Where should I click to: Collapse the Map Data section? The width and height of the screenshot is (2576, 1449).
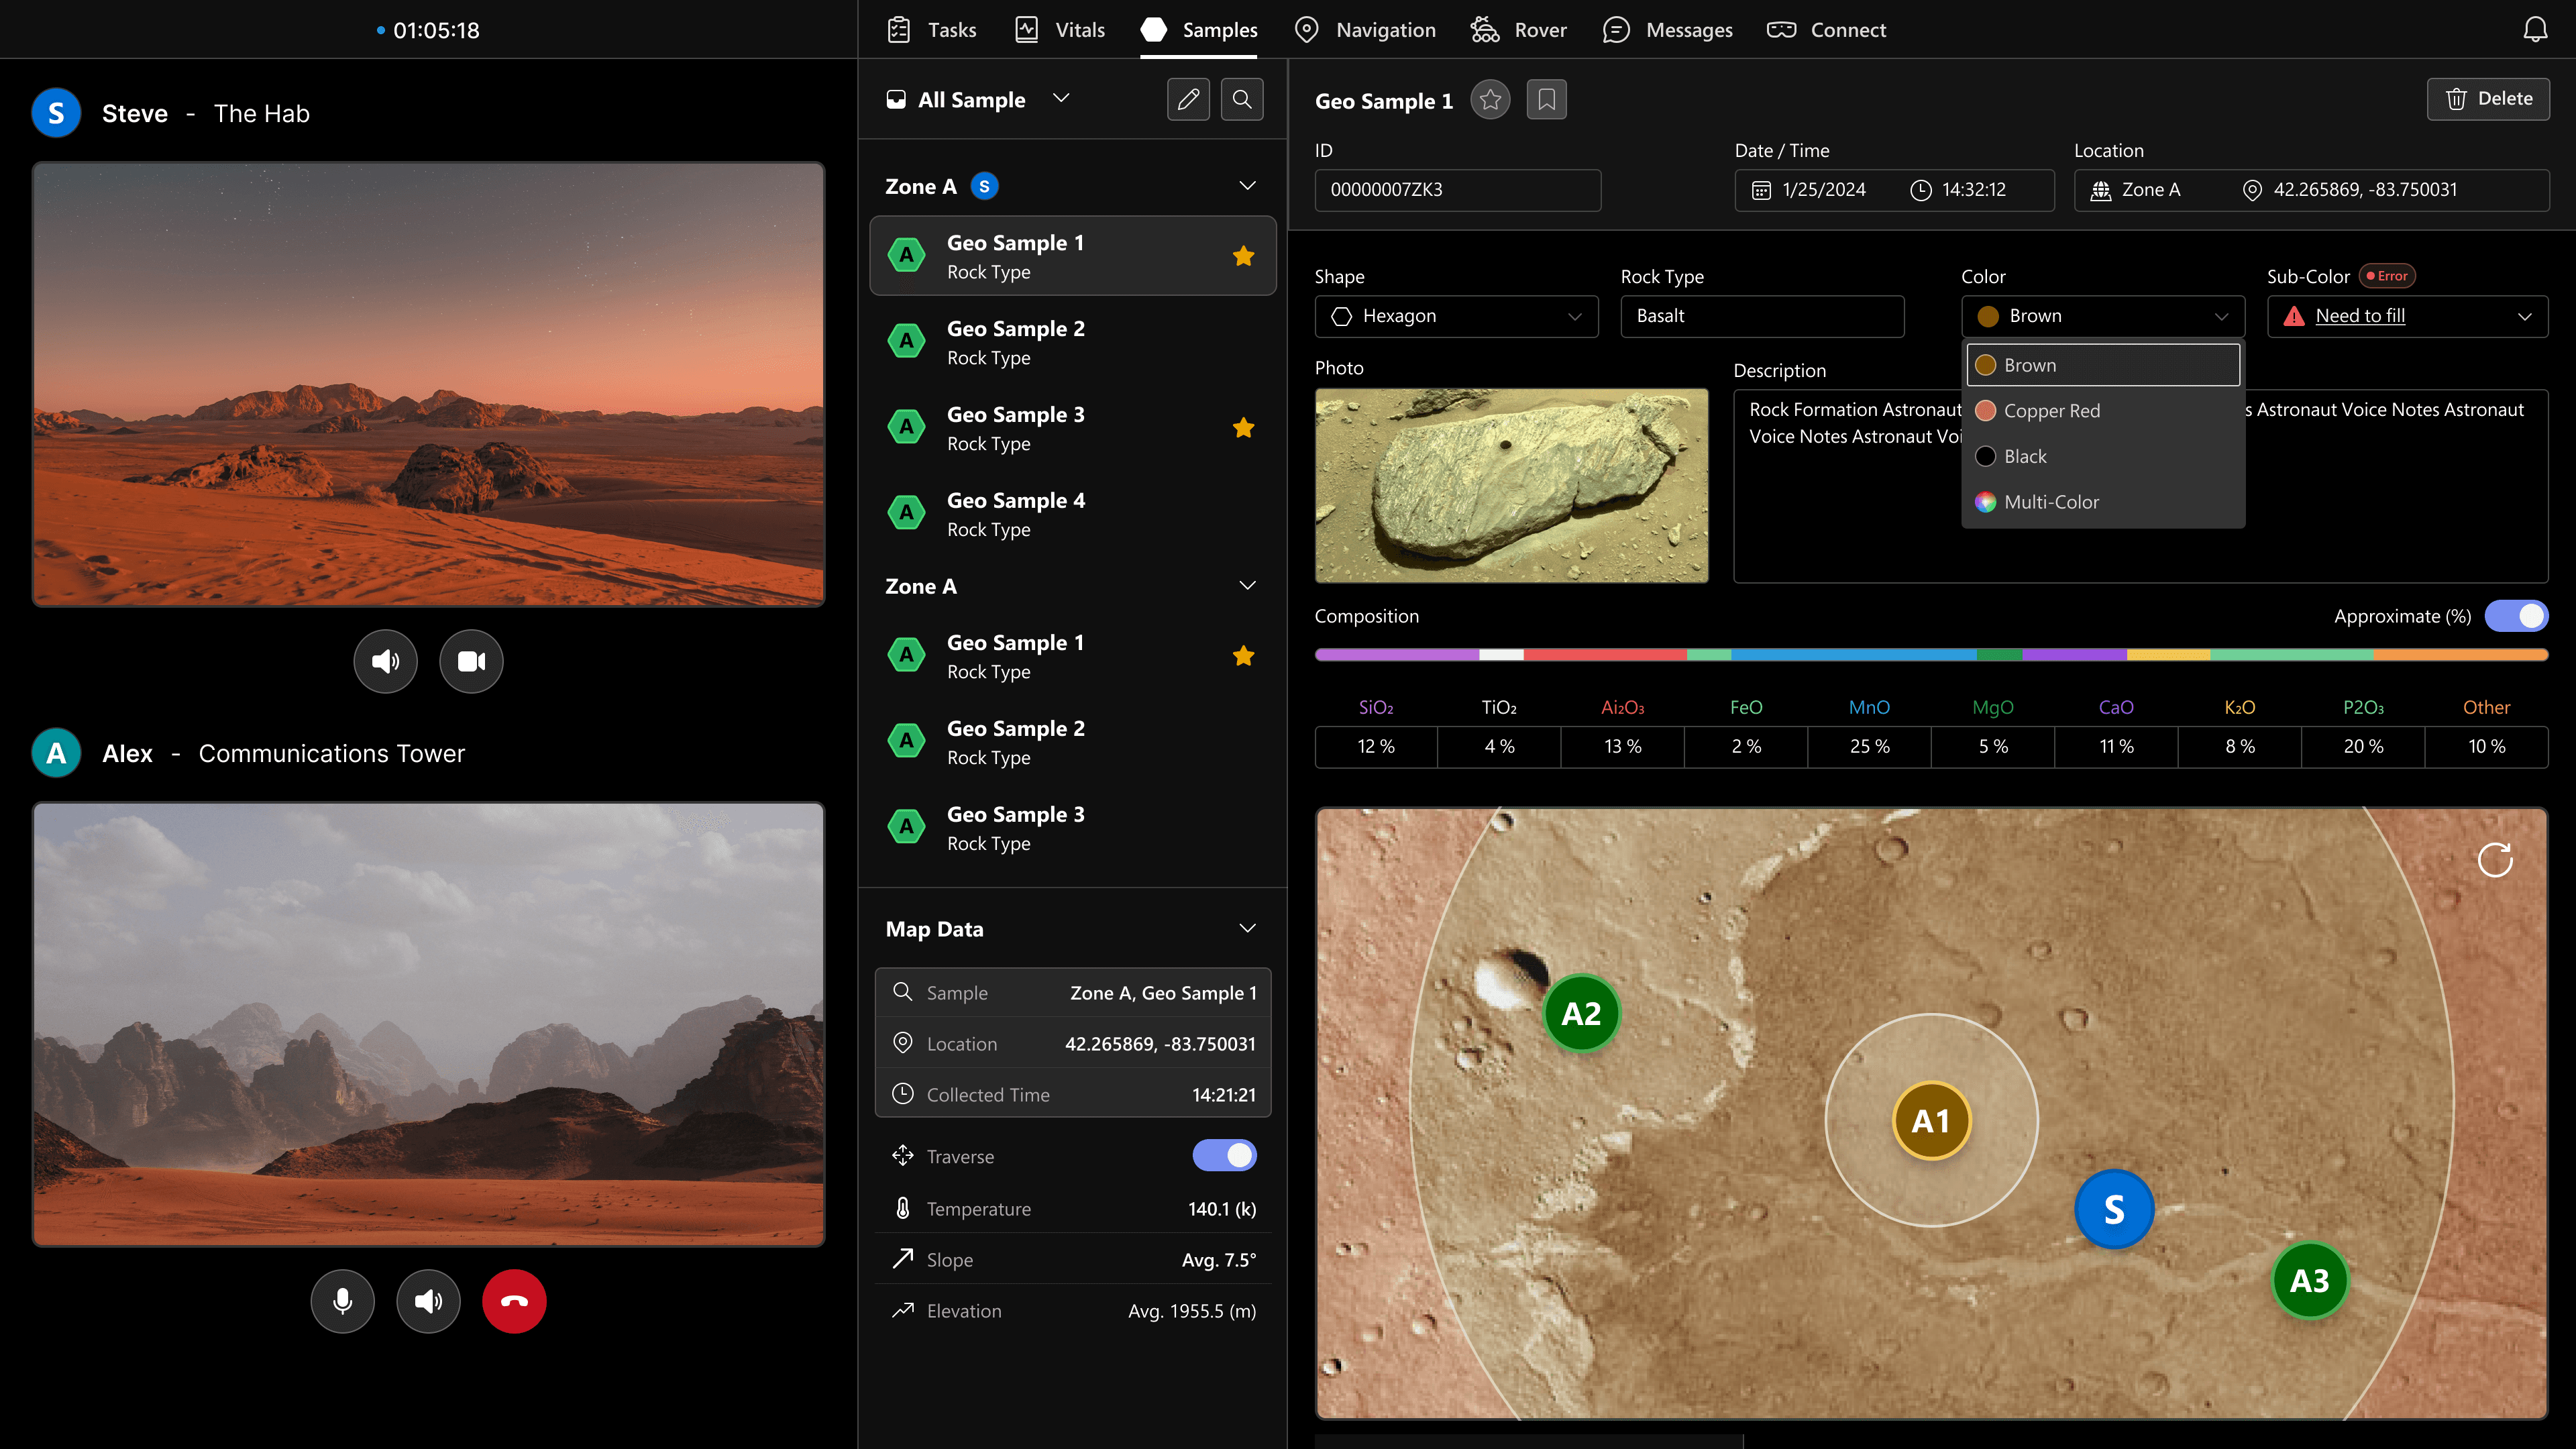[x=1247, y=929]
